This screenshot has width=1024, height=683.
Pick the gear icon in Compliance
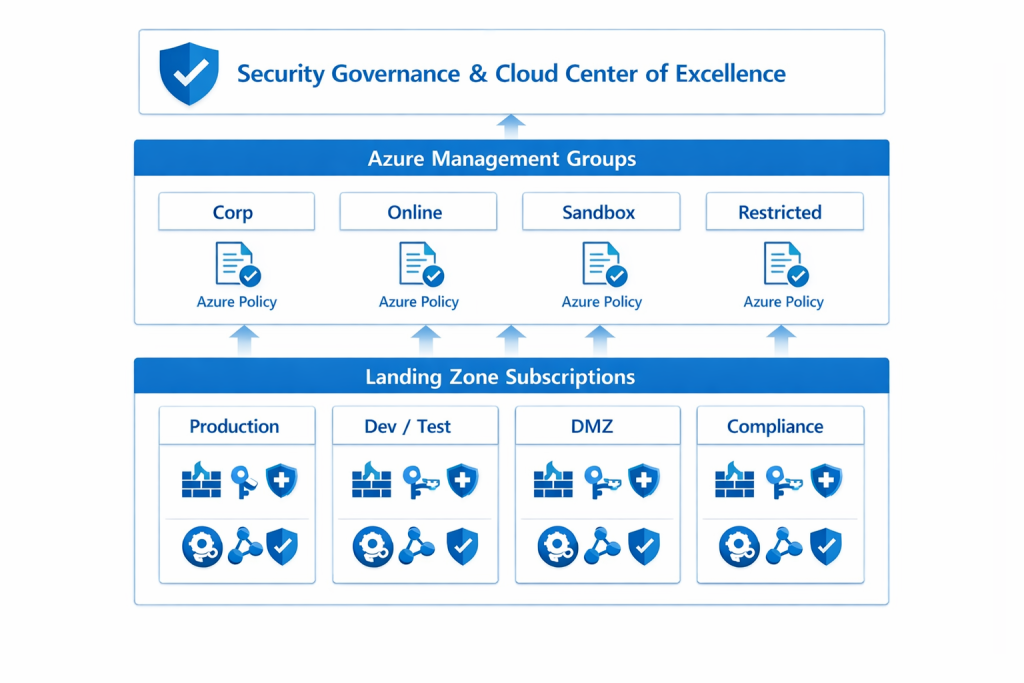(739, 547)
